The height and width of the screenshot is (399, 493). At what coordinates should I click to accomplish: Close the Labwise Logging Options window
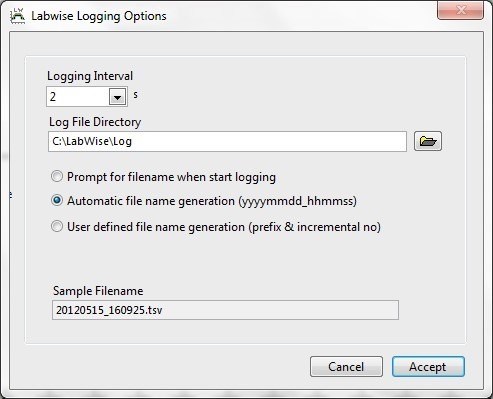click(460, 10)
